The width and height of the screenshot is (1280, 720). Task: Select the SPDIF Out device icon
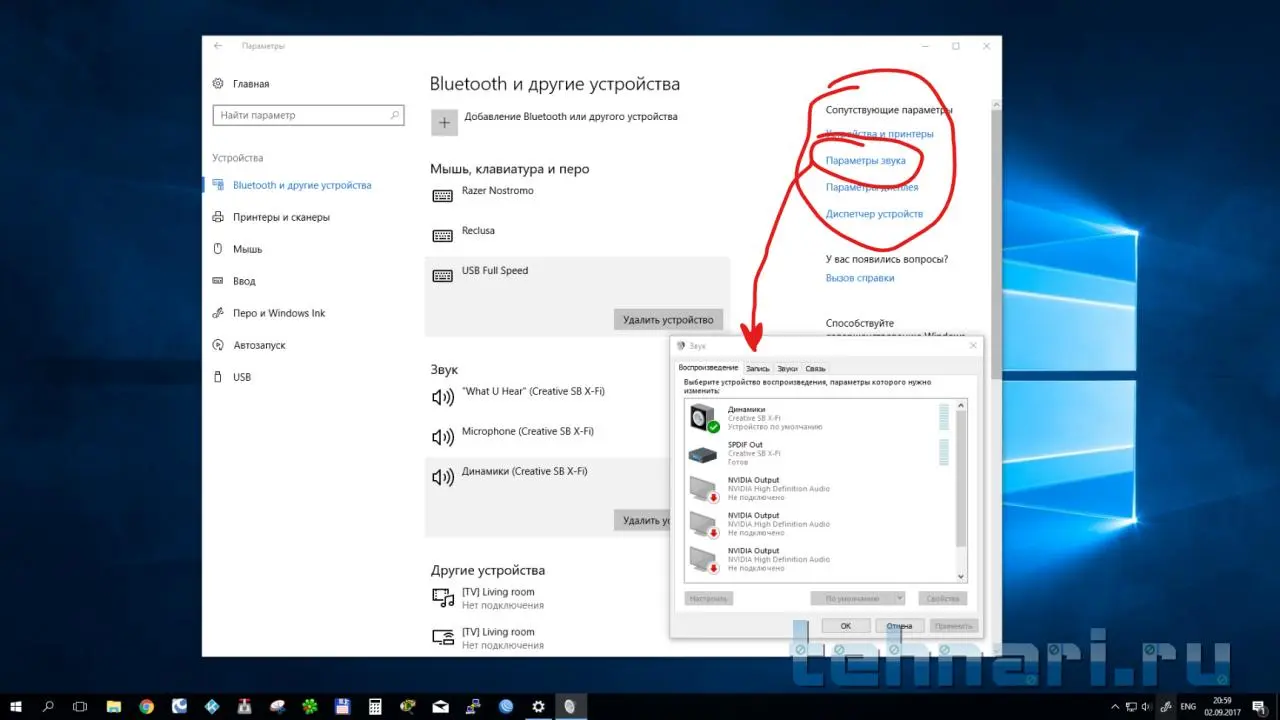point(703,454)
